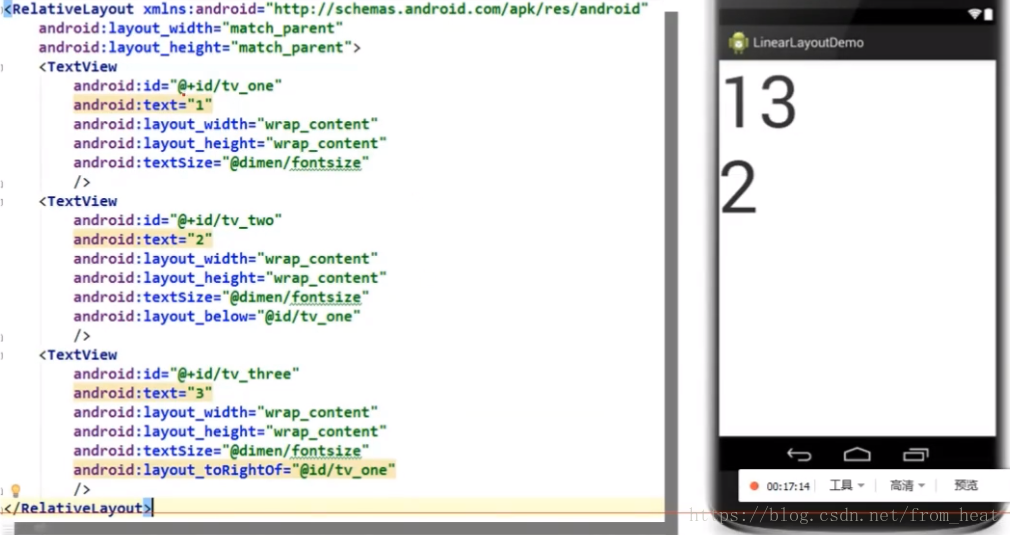Click the large digit 2 in preview

click(738, 187)
